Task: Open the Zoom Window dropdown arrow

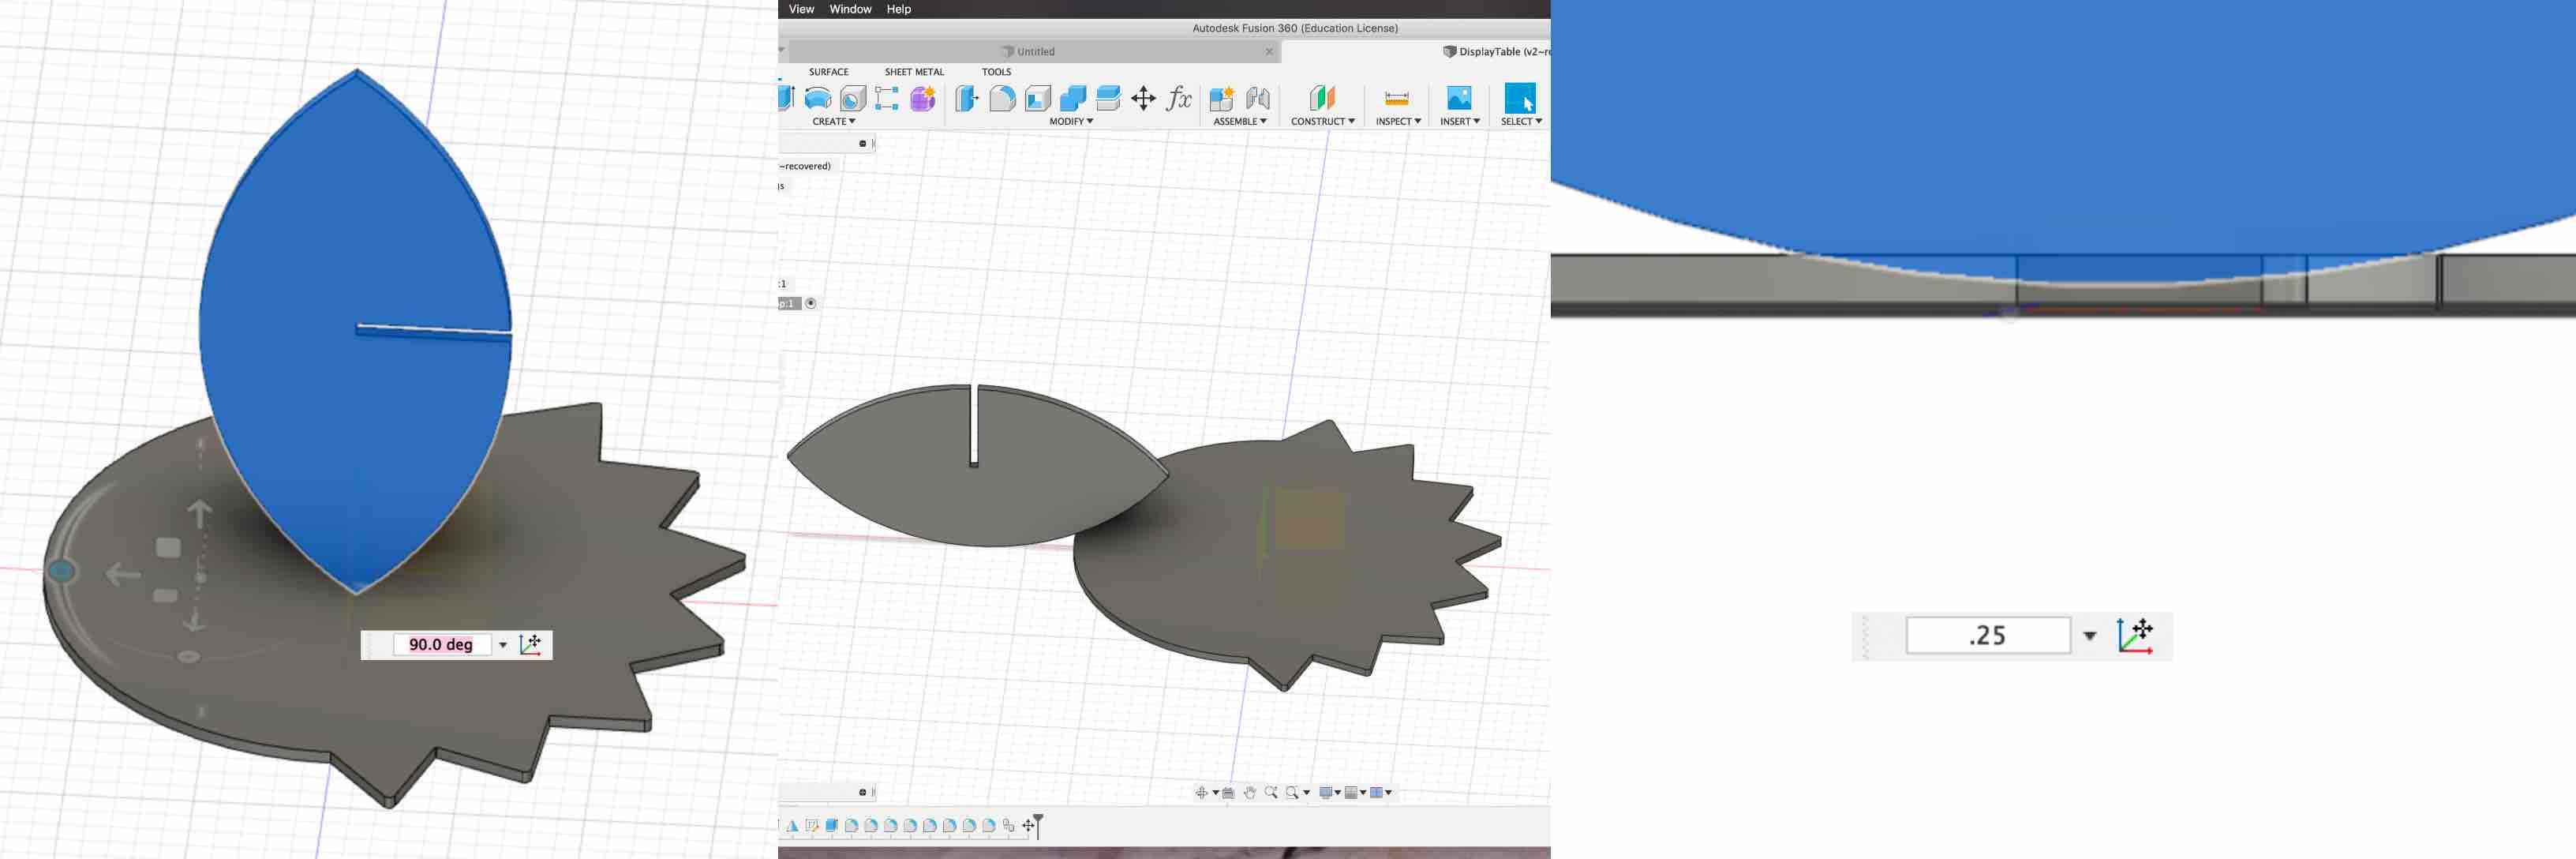Action: [x=1306, y=793]
